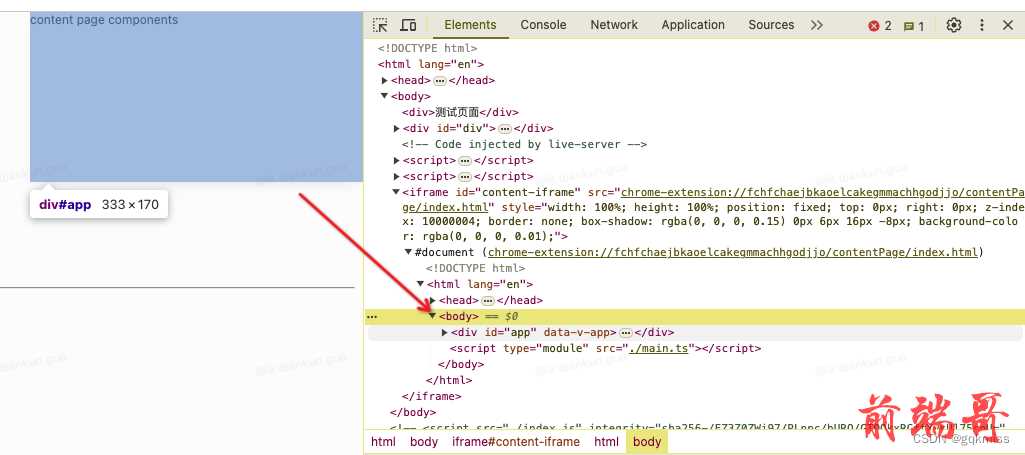Image resolution: width=1025 pixels, height=455 pixels.
Task: Click ellipsis inside top-level head tag
Action: (x=440, y=80)
